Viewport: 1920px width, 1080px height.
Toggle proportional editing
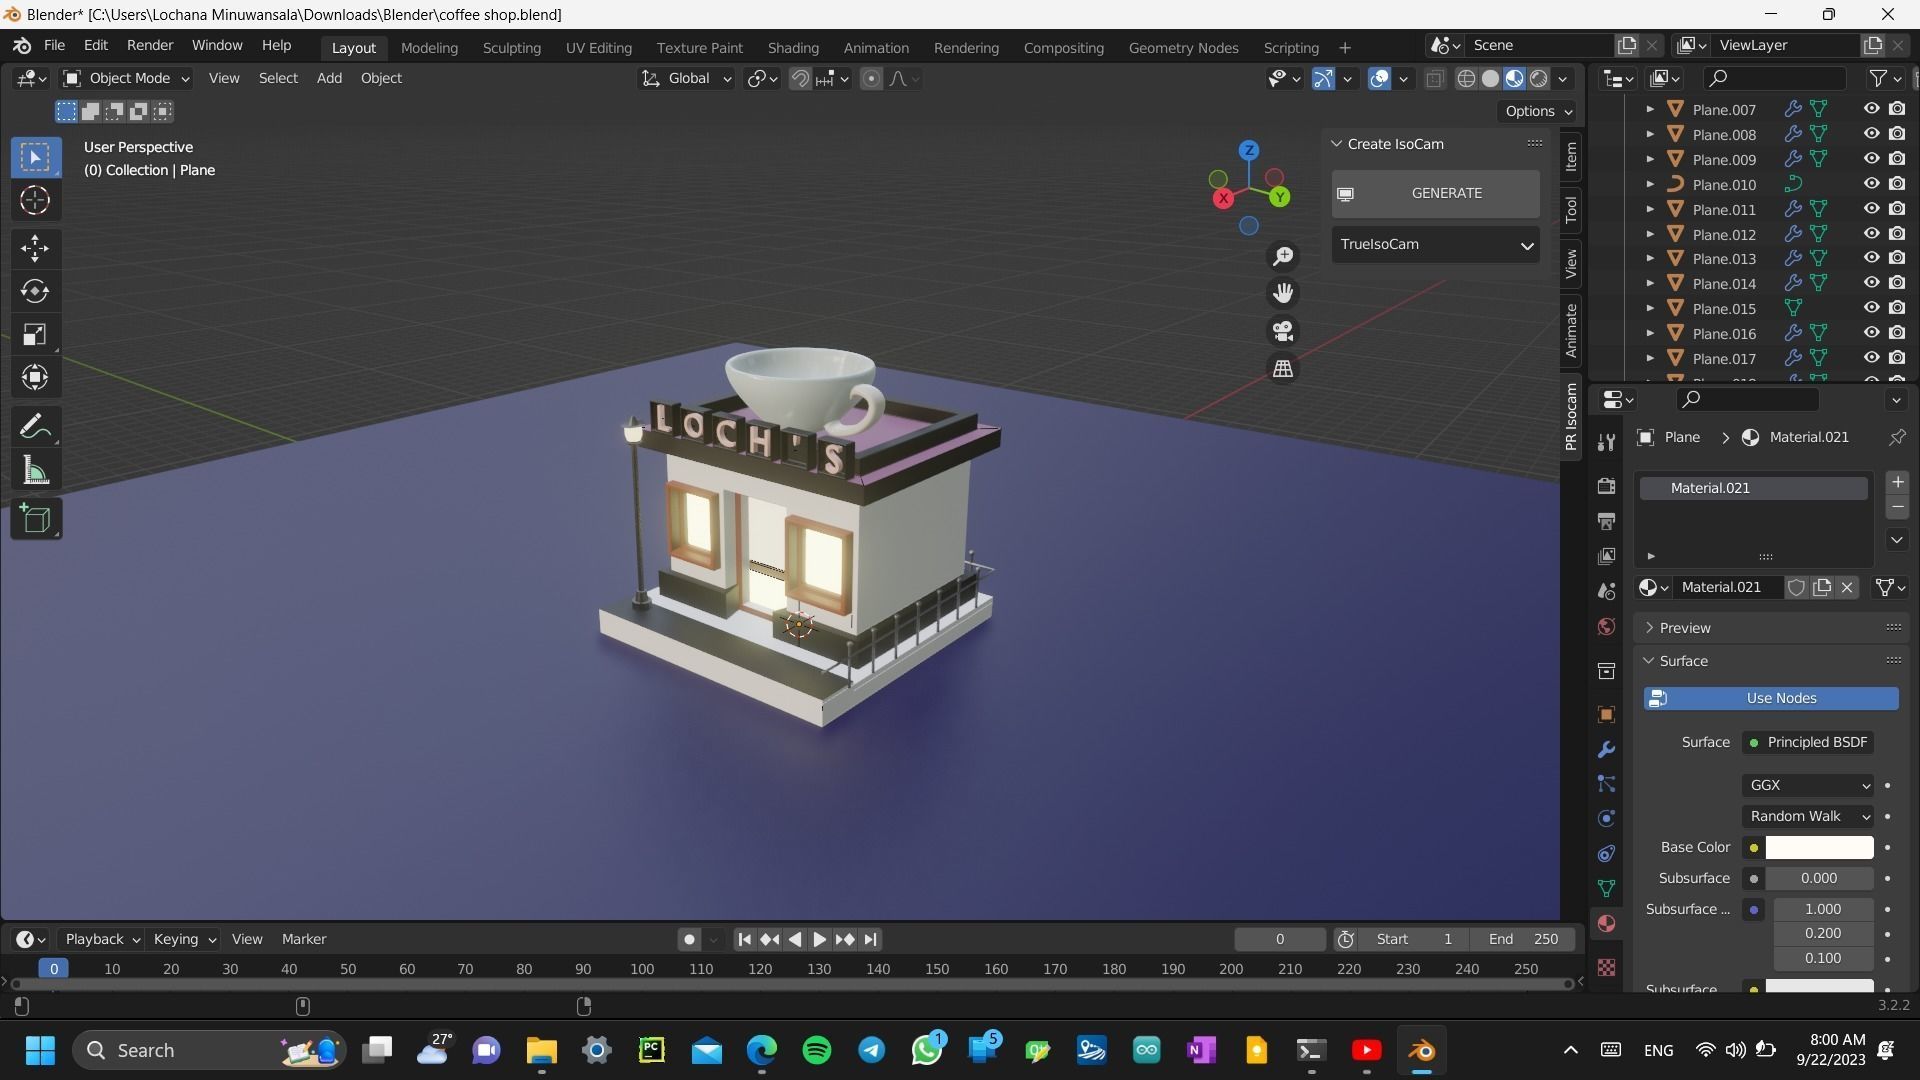click(x=871, y=78)
